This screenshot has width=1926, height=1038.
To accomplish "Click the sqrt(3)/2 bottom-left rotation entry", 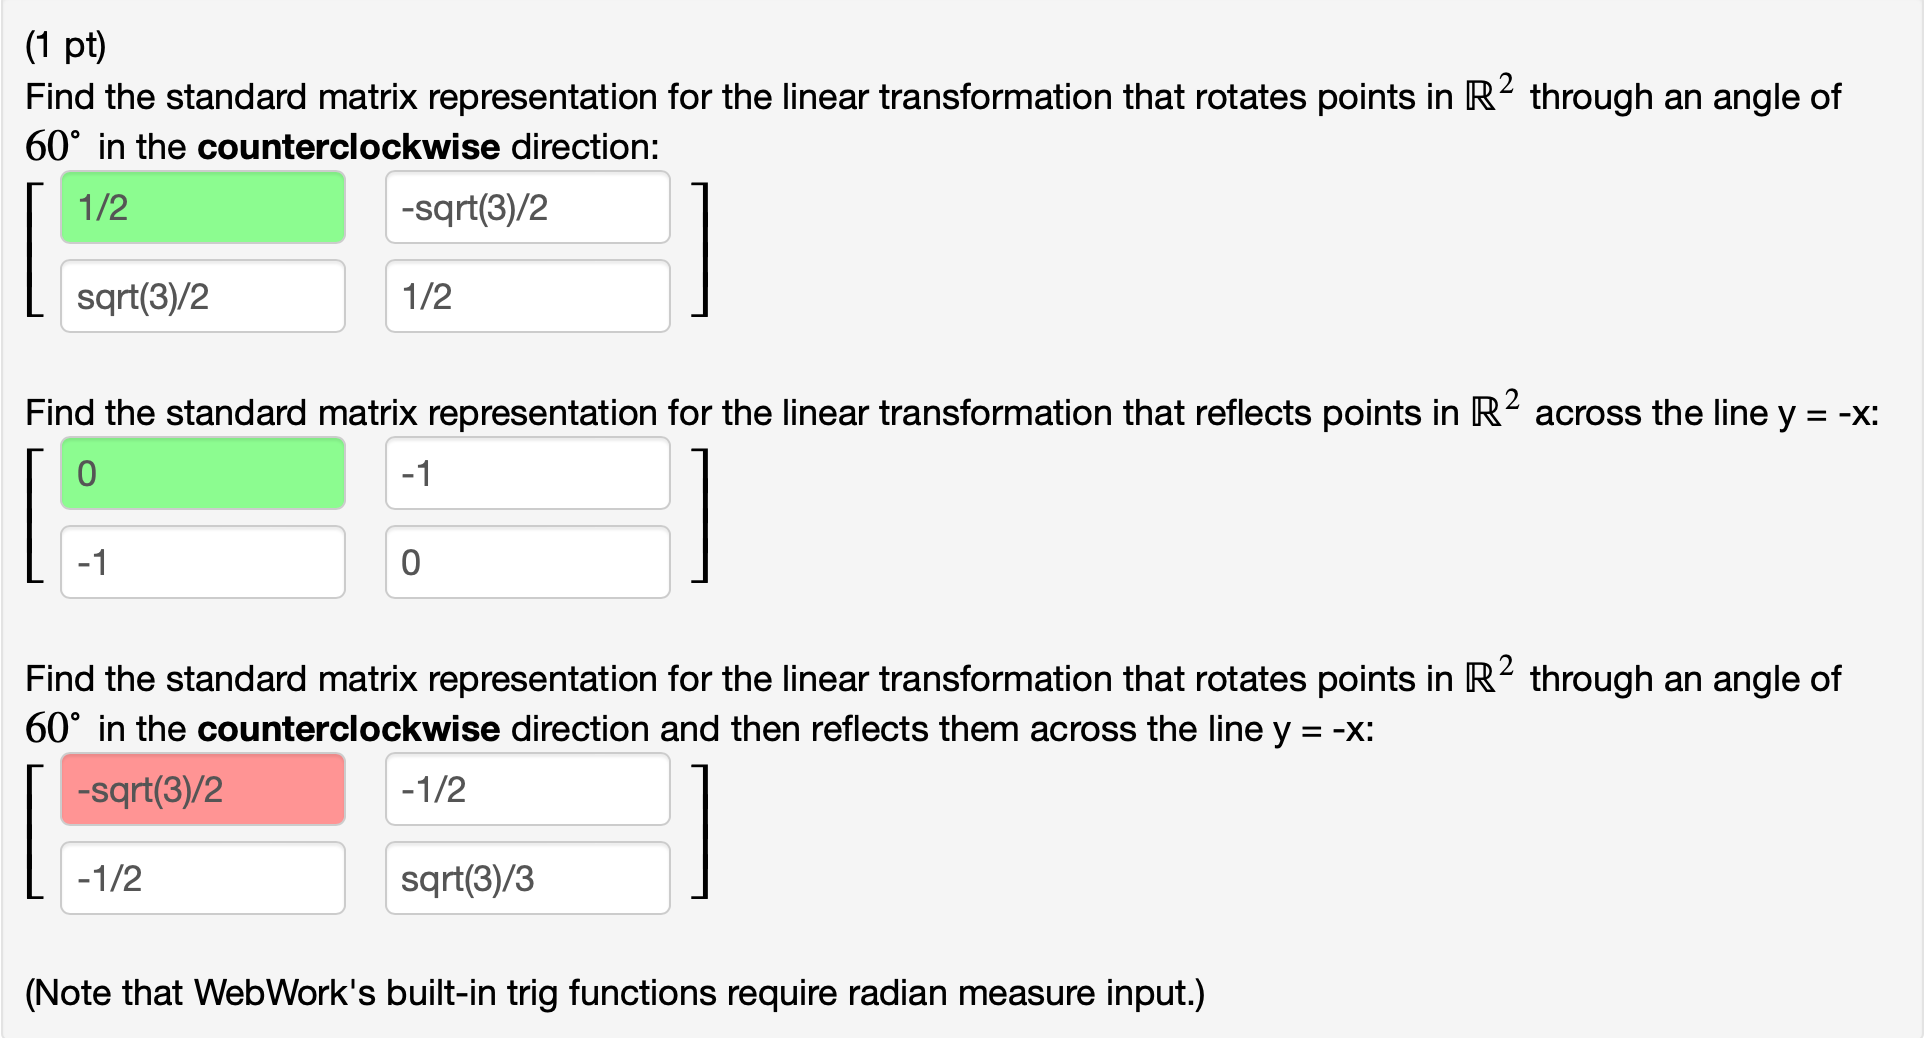I will click(202, 295).
